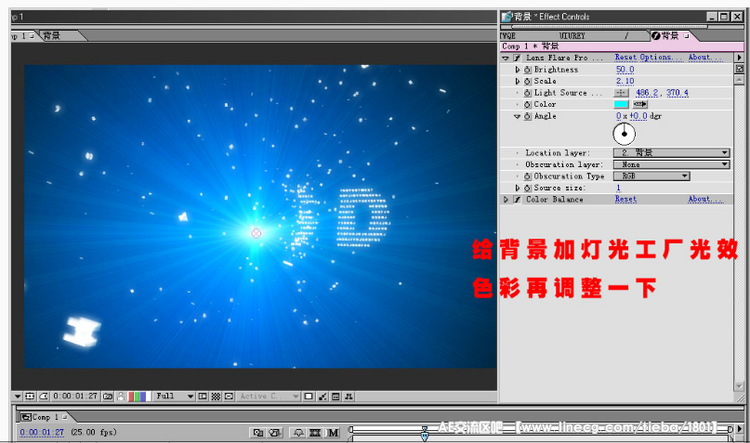Toggle Scale stopwatch keyframing
This screenshot has height=443, width=750.
[528, 81]
